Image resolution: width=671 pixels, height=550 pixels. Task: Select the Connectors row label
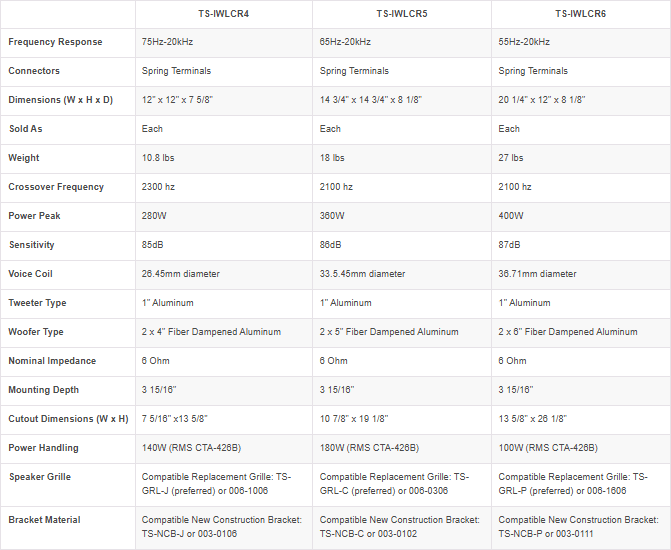[x=34, y=71]
